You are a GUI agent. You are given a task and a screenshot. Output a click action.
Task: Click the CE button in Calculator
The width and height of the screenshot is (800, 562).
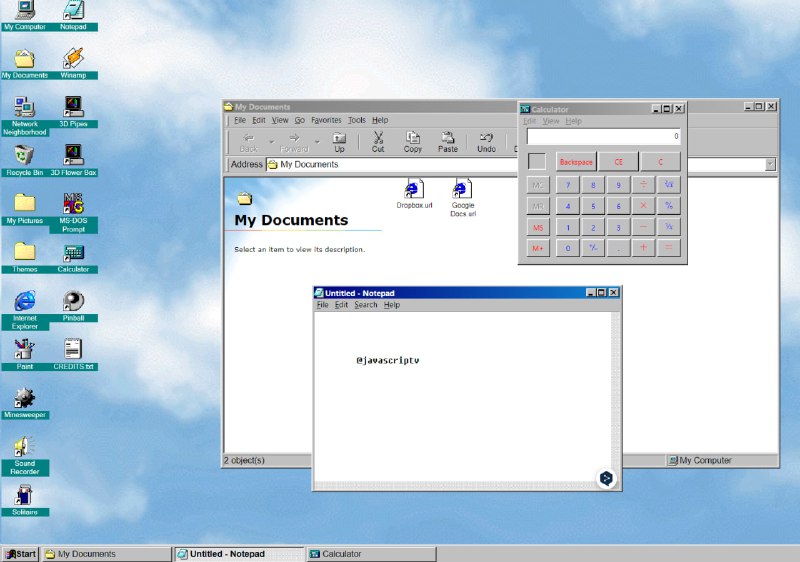618,162
